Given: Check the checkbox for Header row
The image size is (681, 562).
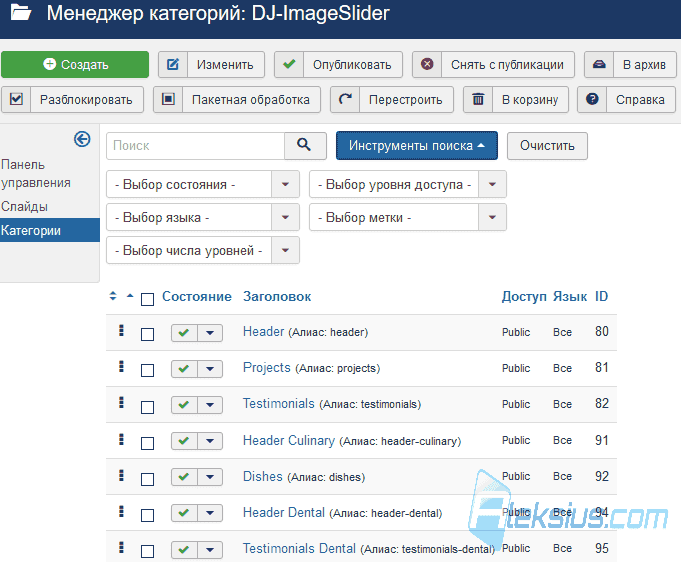Looking at the screenshot, I should tap(147, 334).
